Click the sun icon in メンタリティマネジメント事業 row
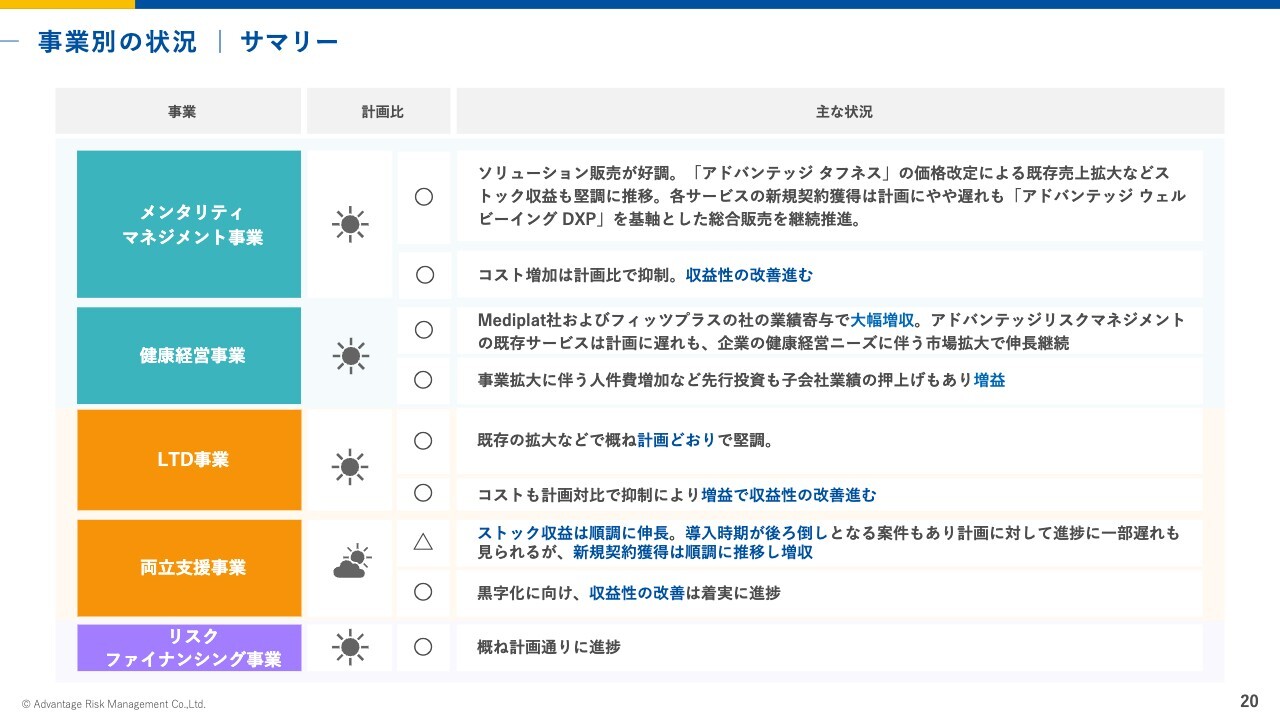This screenshot has width=1280, height=720. click(349, 225)
